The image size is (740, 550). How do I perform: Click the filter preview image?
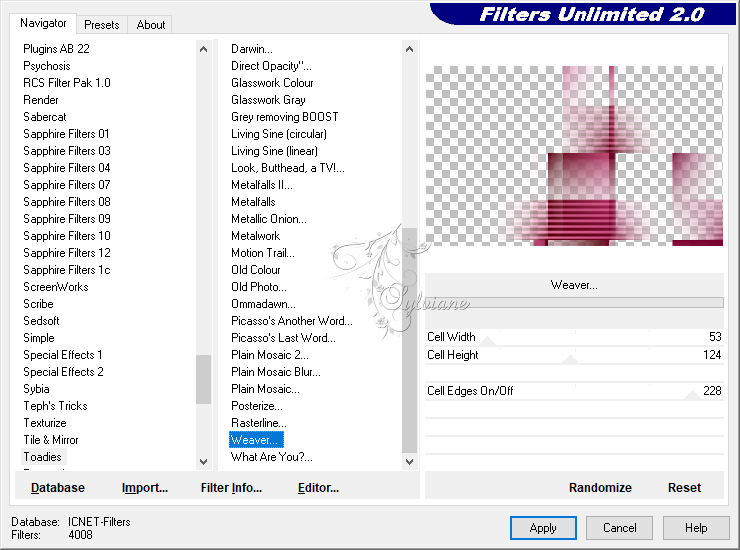click(574, 156)
